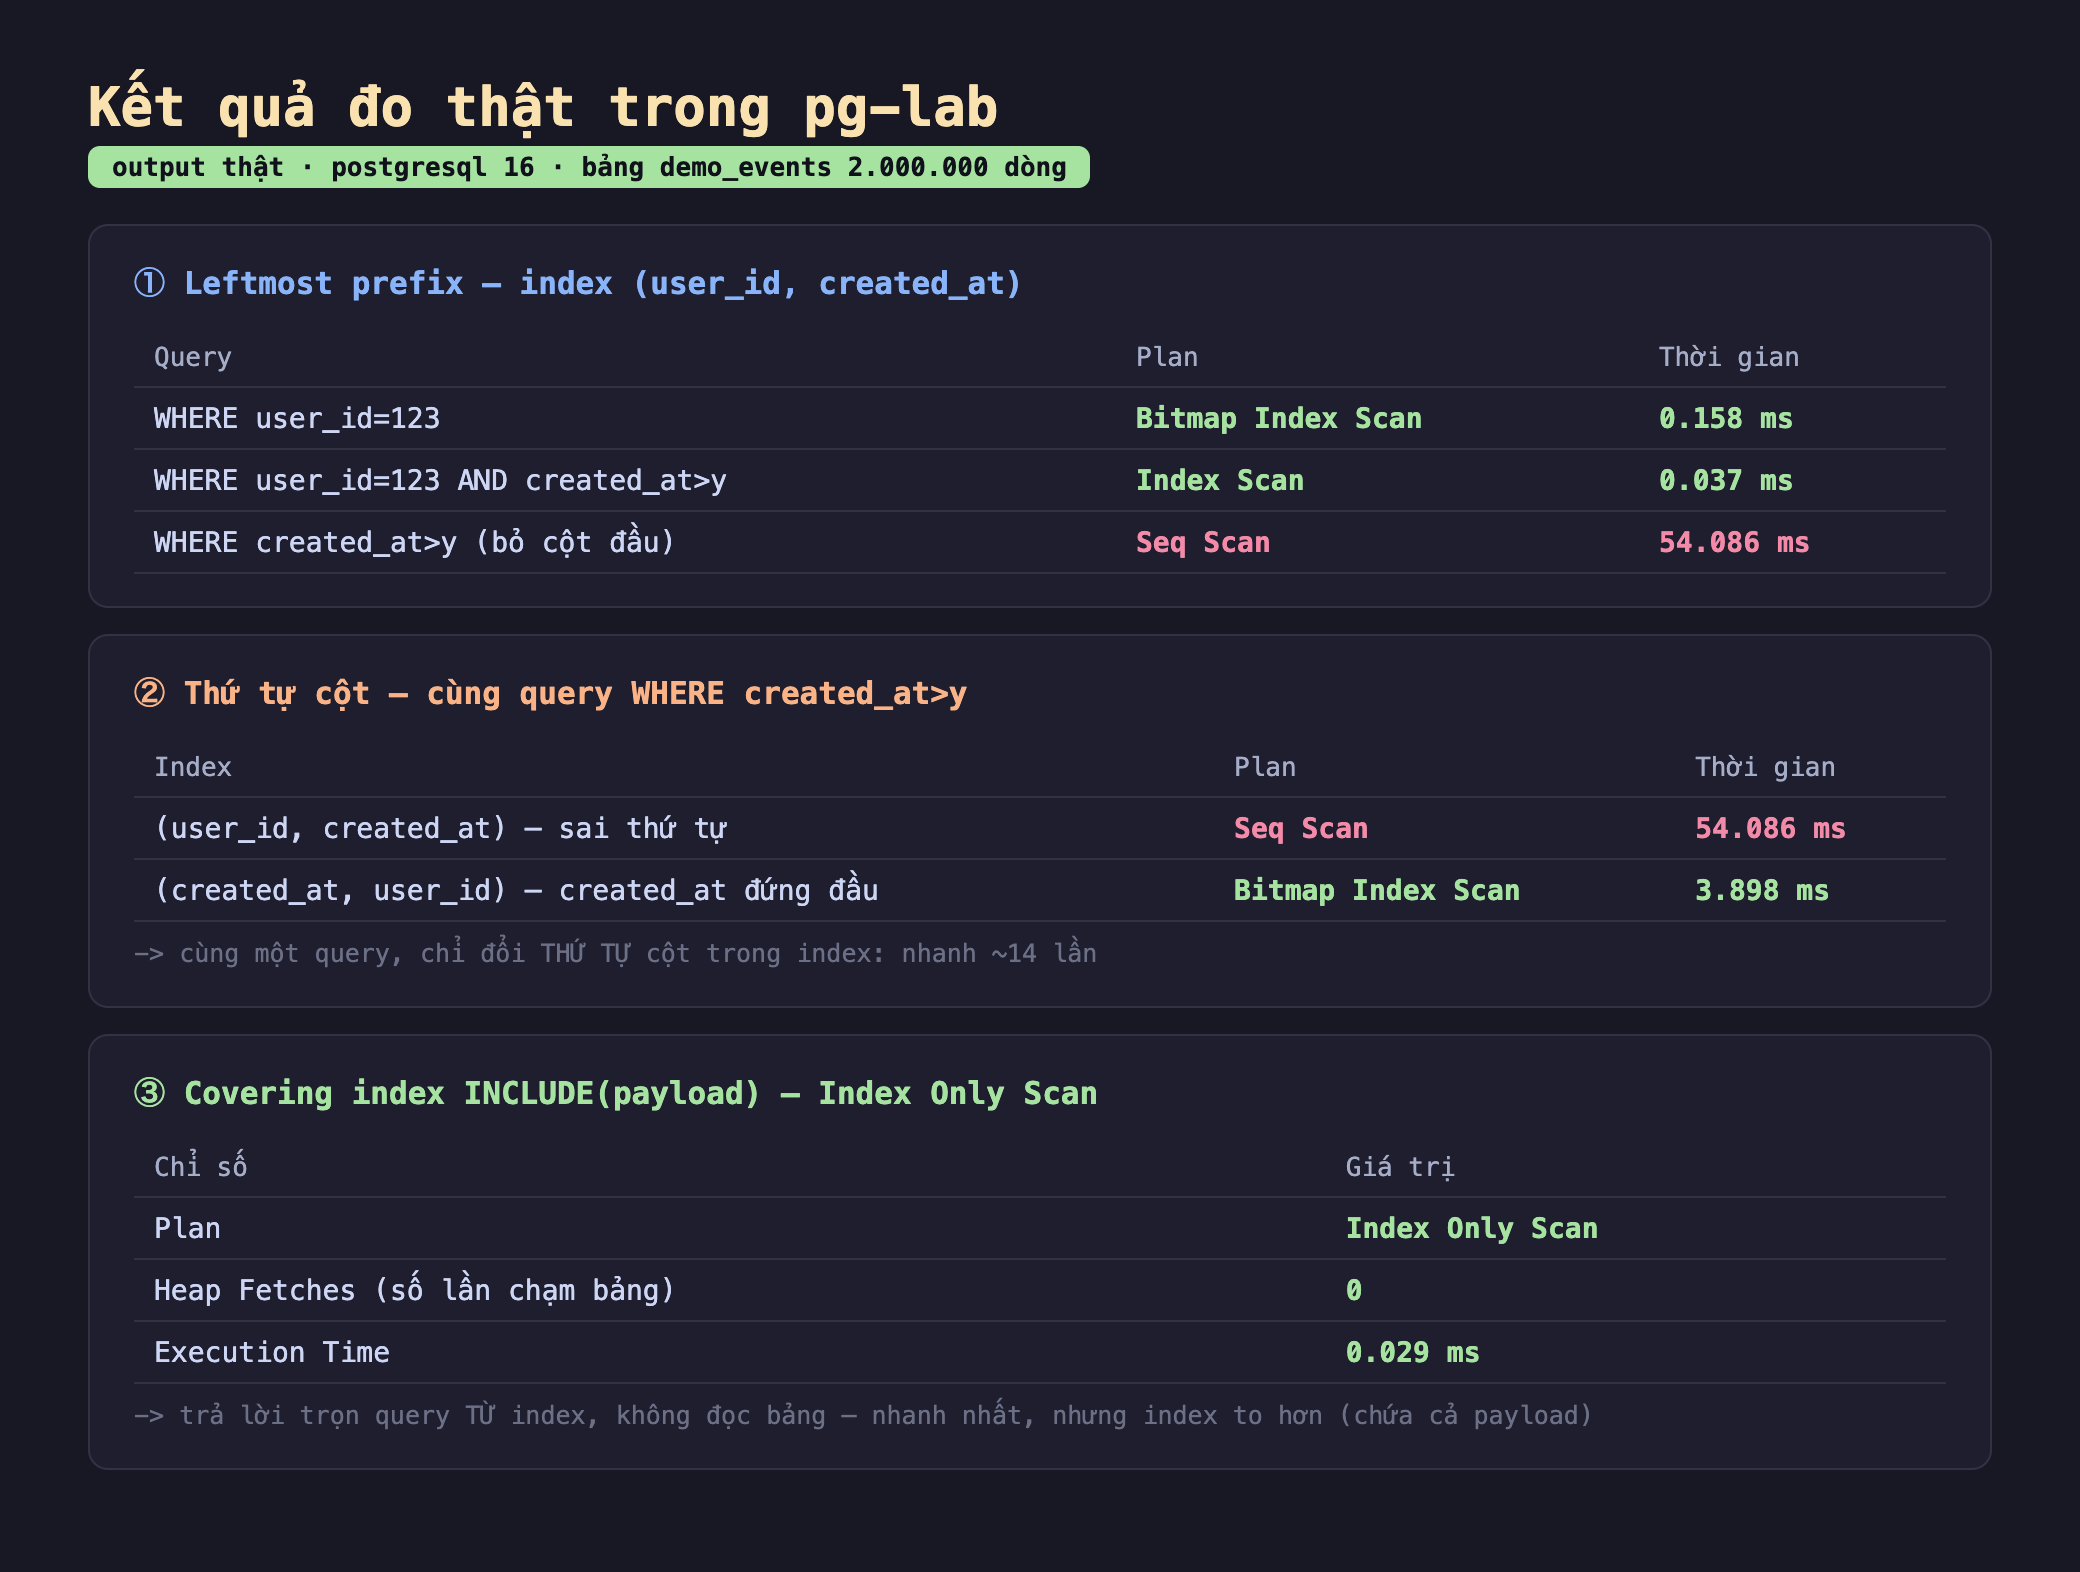Viewport: 2080px width, 1572px height.
Task: Select the row '(created_at, user_id) — created_at đứng đầu'
Action: [516, 890]
